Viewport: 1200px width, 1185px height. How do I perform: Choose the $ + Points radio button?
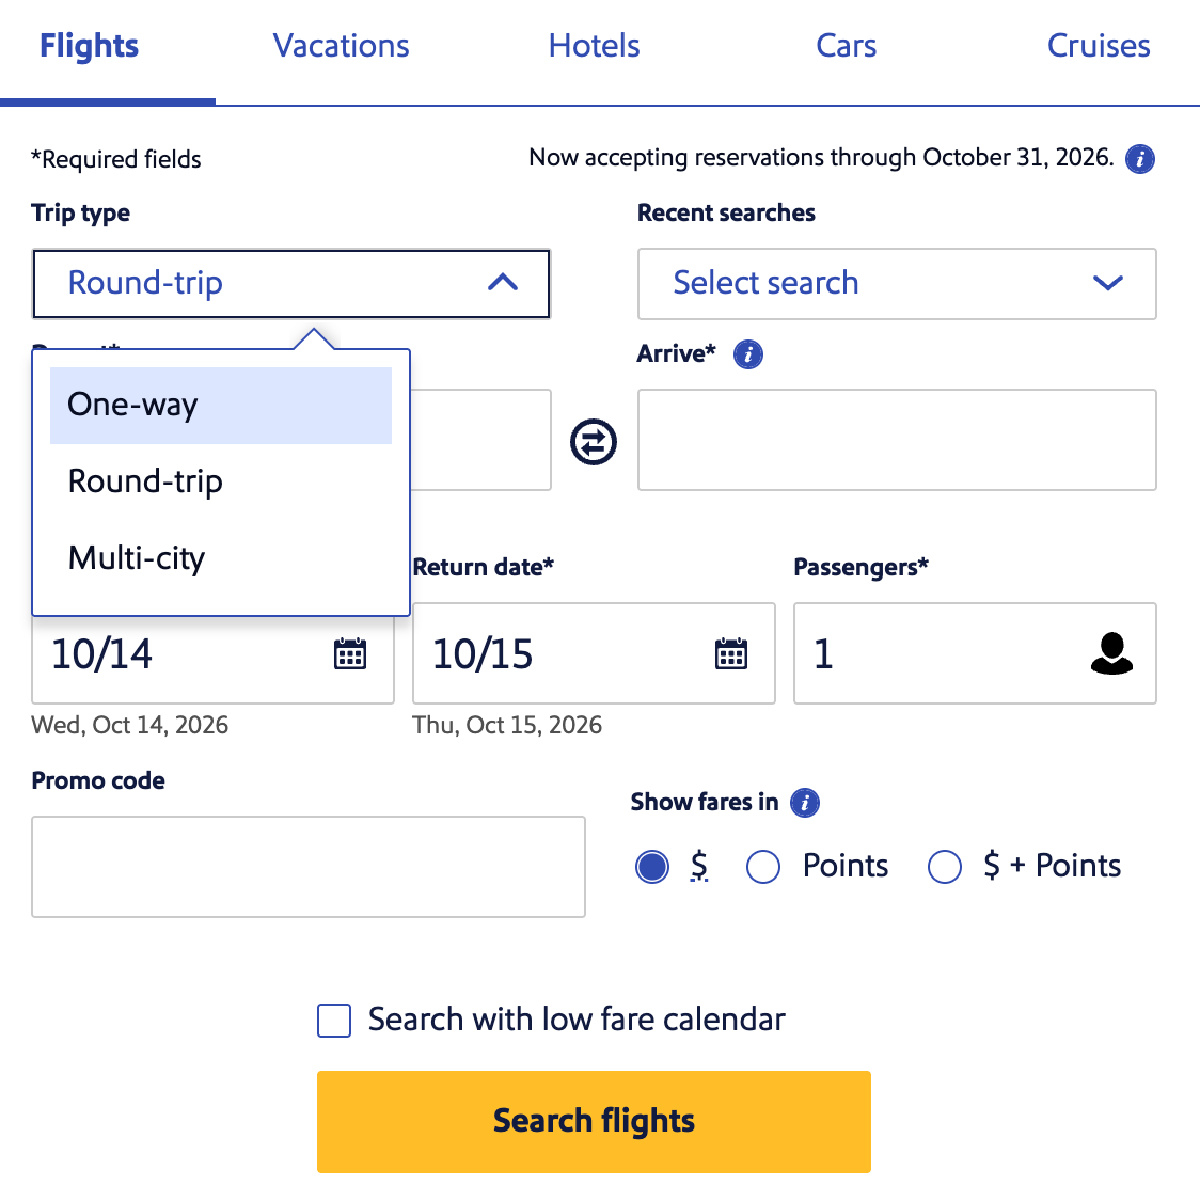click(945, 866)
